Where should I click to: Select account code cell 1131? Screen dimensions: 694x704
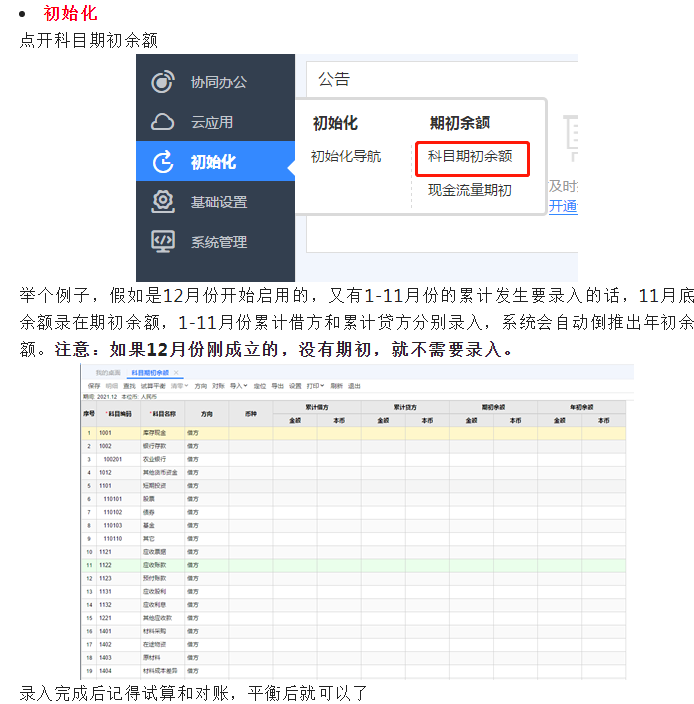click(119, 592)
